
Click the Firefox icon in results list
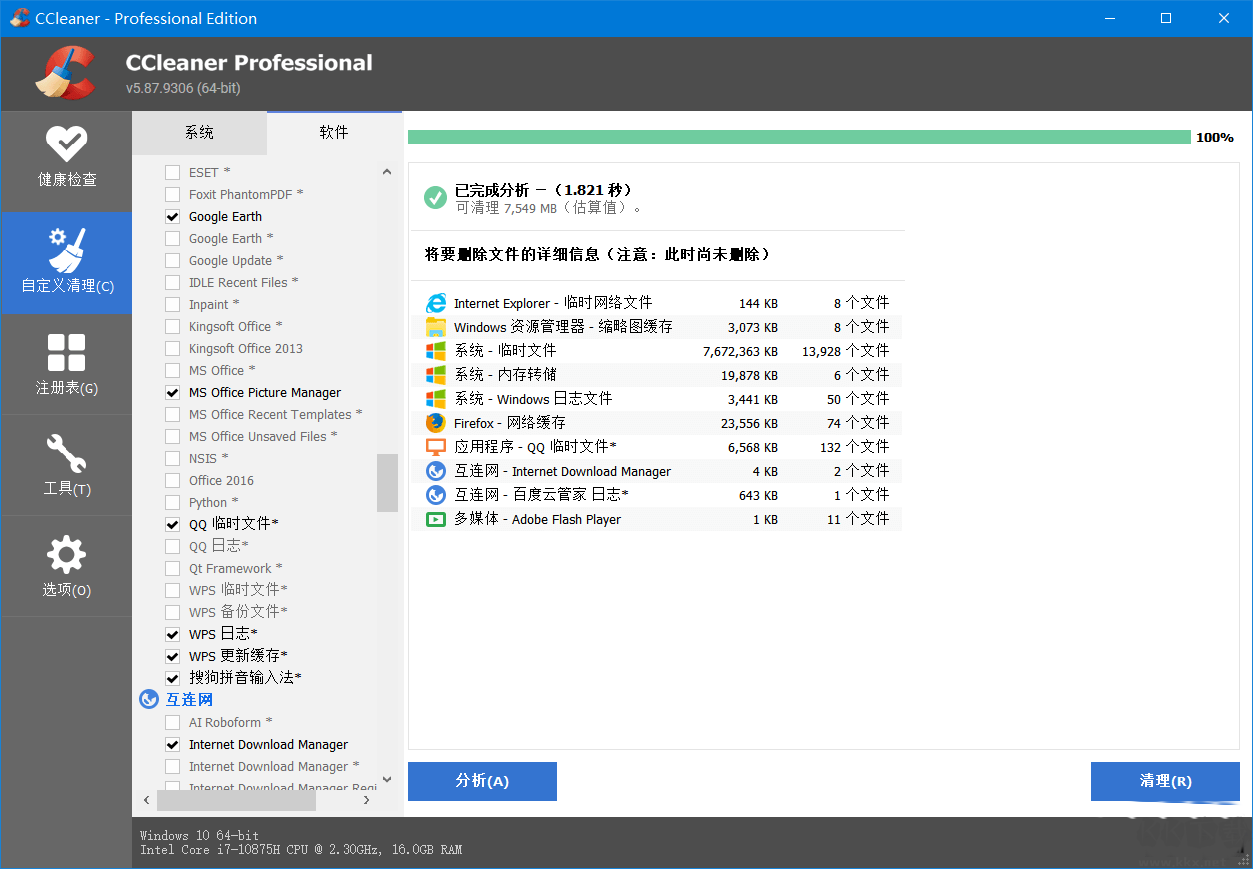pos(436,423)
